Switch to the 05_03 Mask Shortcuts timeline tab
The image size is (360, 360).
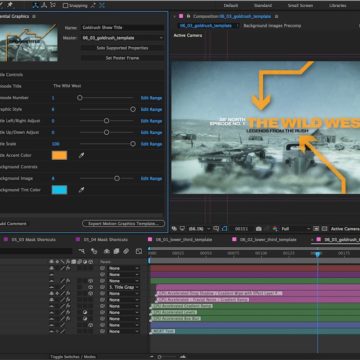tap(34, 240)
